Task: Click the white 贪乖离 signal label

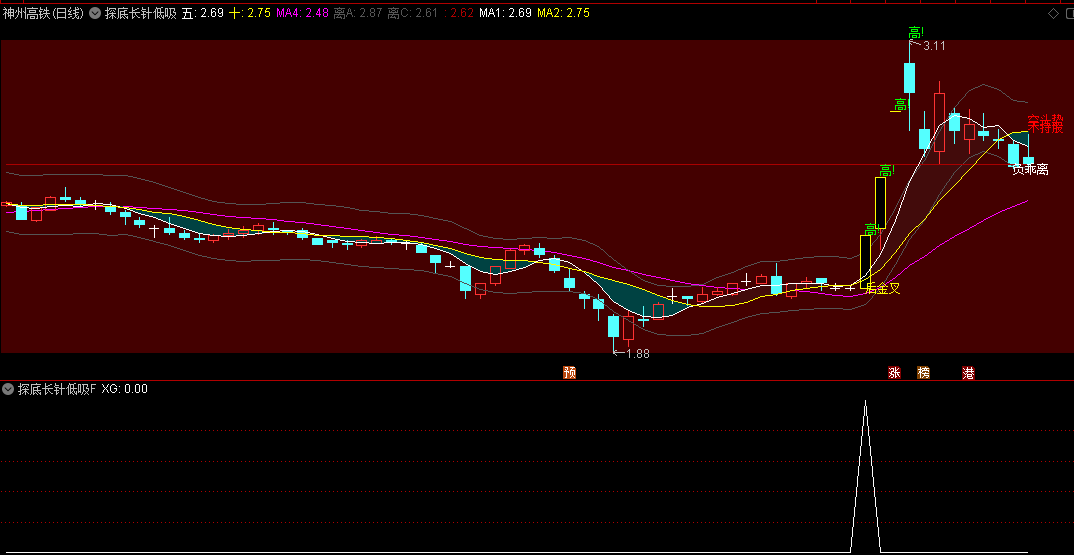Action: pyautogui.click(x=1030, y=169)
